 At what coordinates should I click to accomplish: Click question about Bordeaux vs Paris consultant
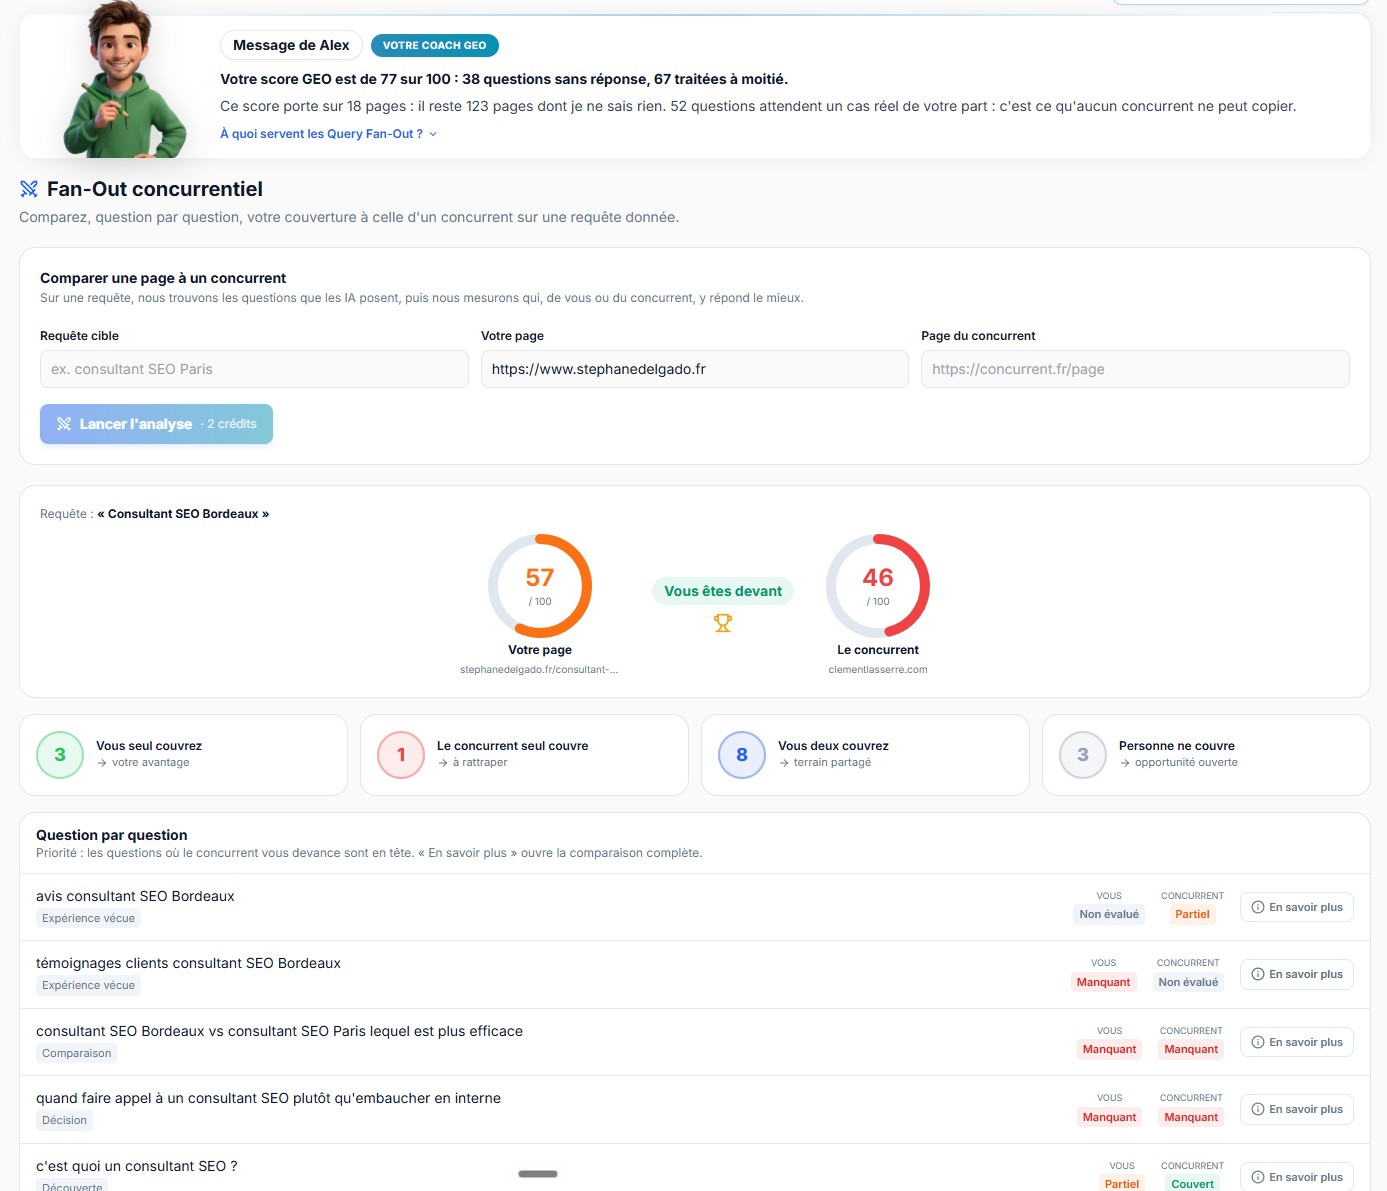279,1031
